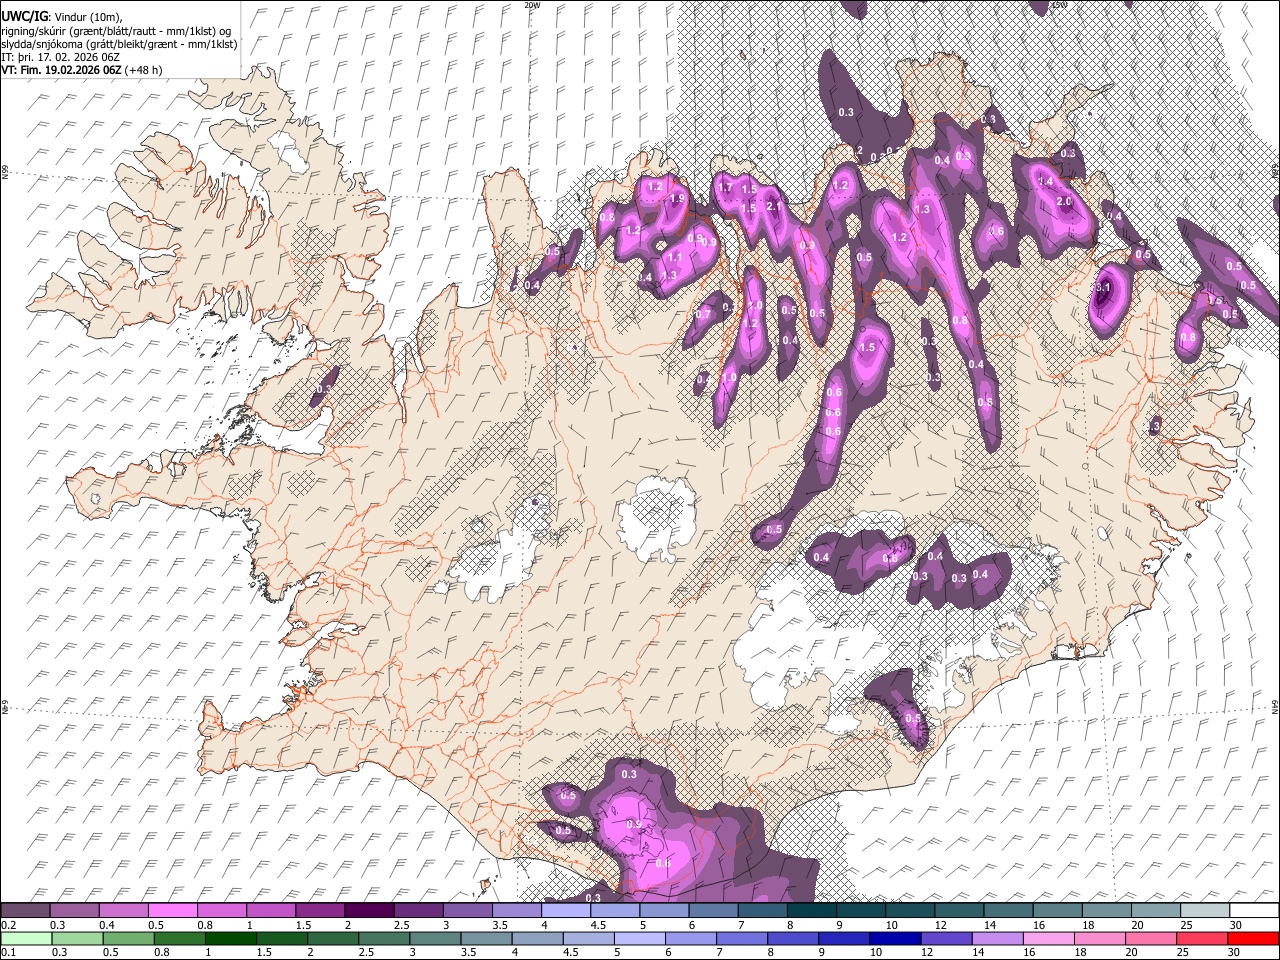This screenshot has height=960, width=1280.
Task: Pick the light purple swatch labeled 14, lower legend
Action: 998,938
